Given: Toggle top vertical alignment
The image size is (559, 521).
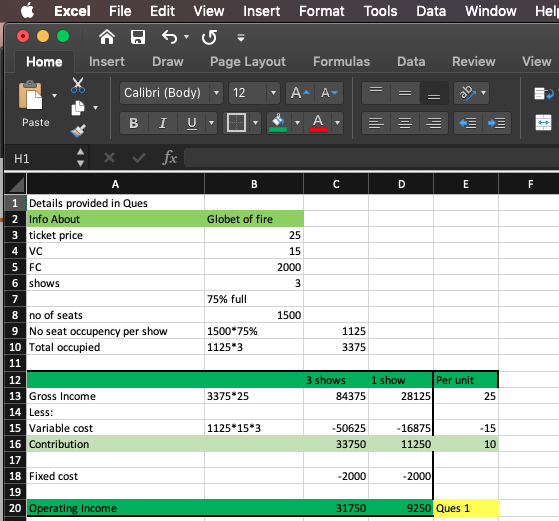Looking at the screenshot, I should [376, 93].
